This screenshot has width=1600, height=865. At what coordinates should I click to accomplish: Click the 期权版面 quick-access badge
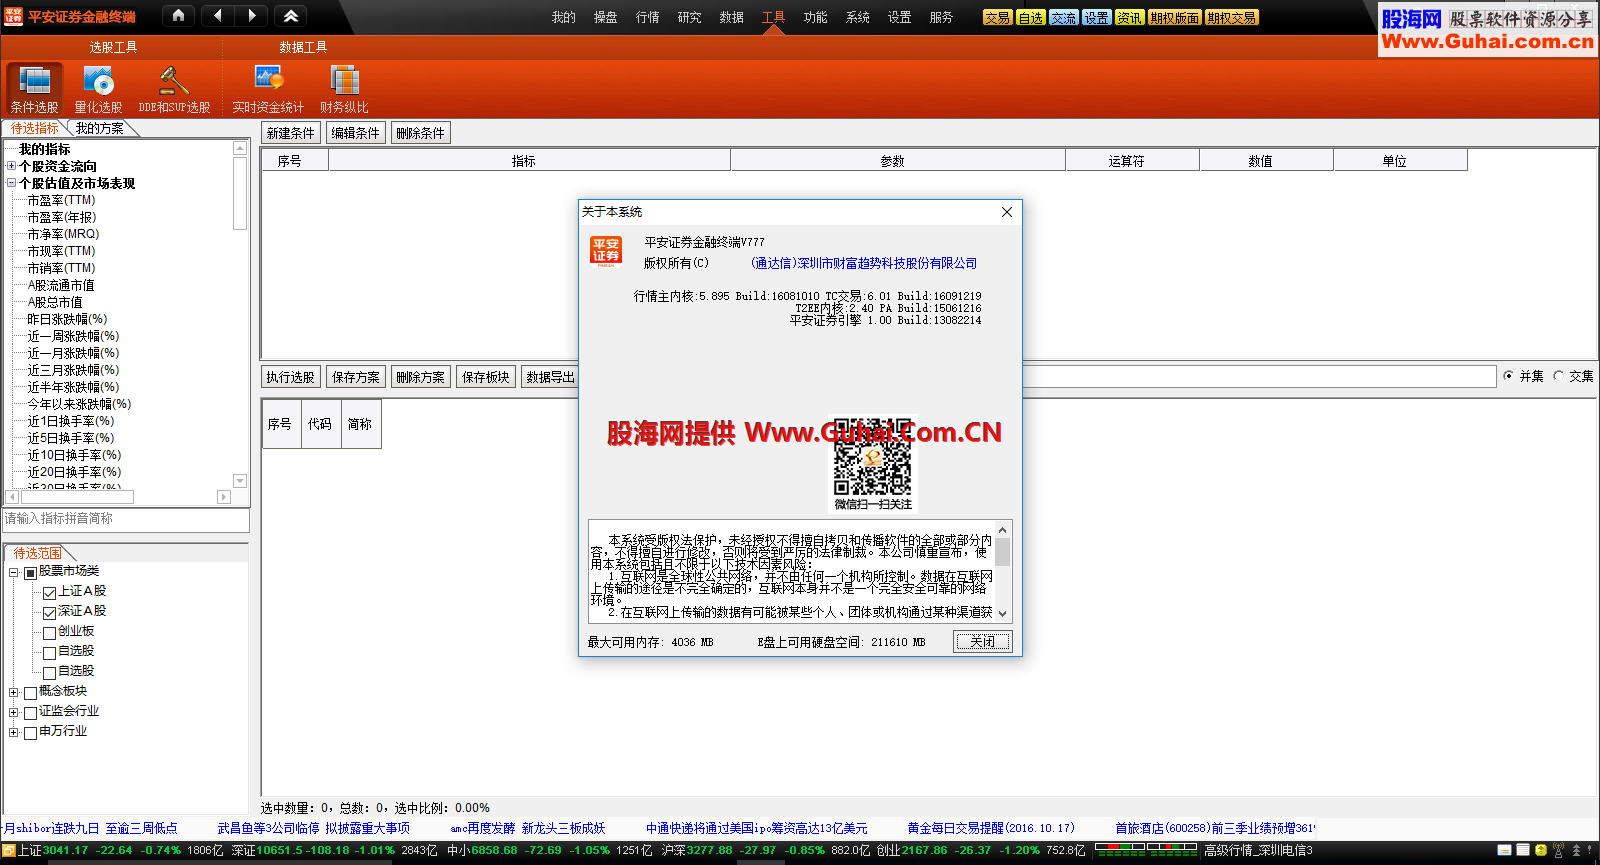tap(1175, 18)
